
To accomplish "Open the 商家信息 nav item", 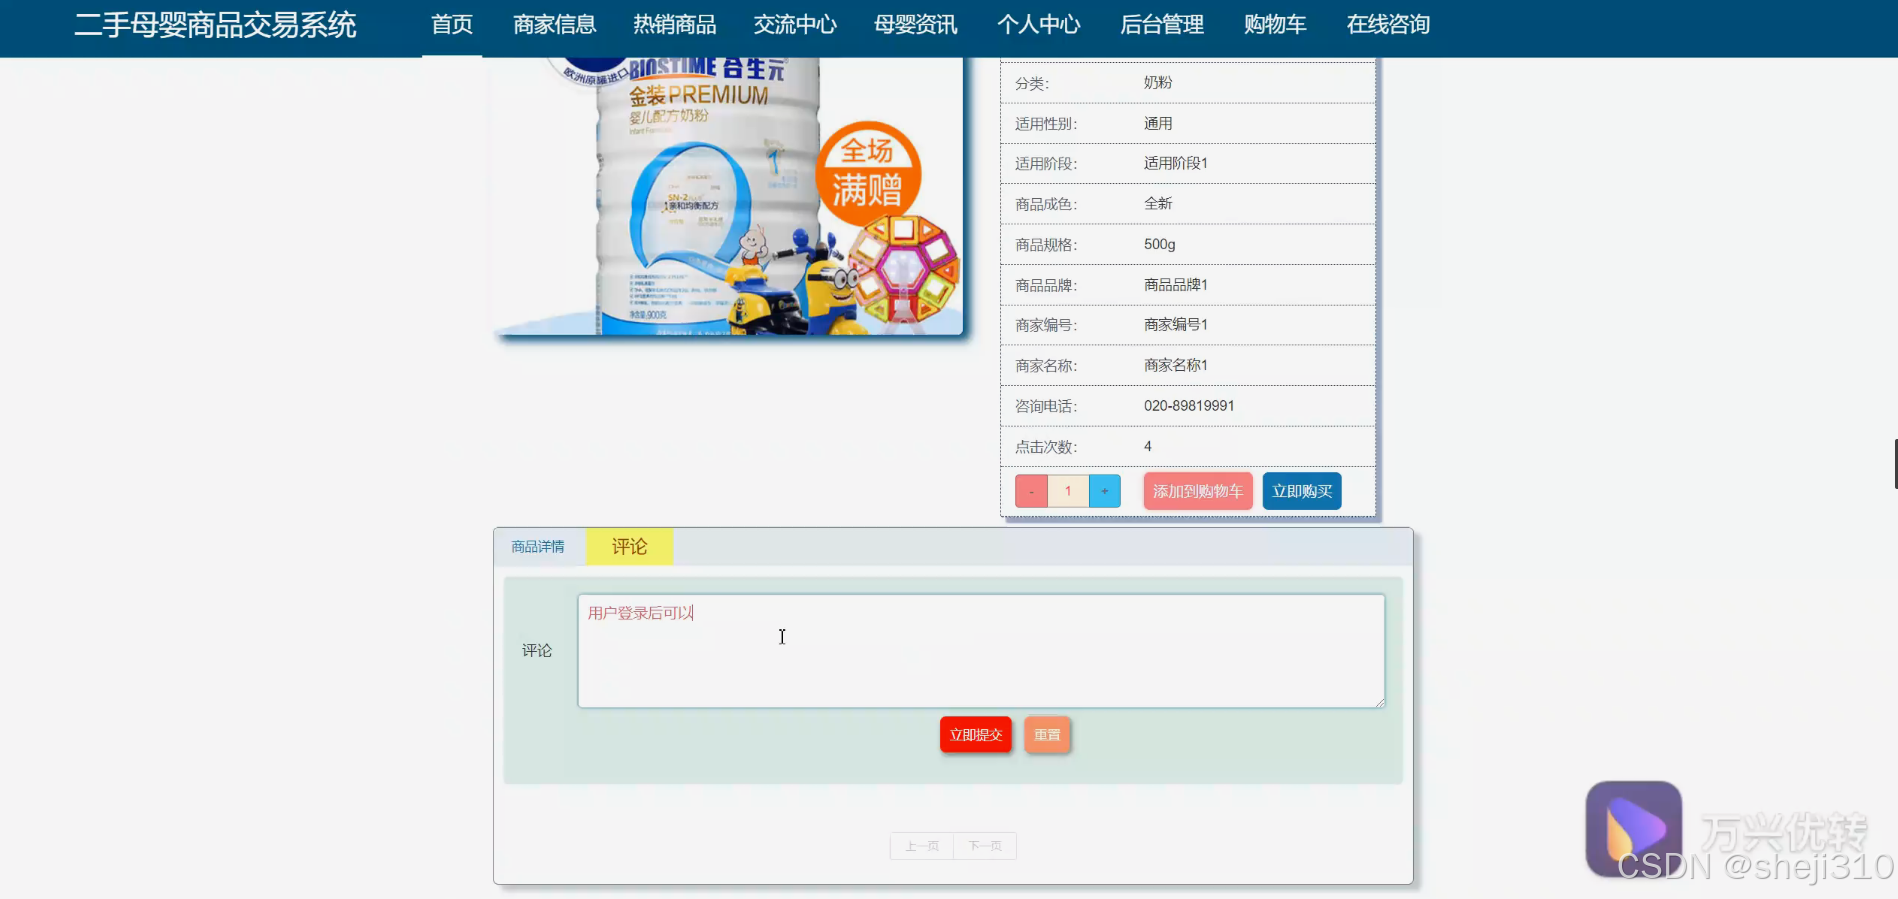I will [x=554, y=25].
